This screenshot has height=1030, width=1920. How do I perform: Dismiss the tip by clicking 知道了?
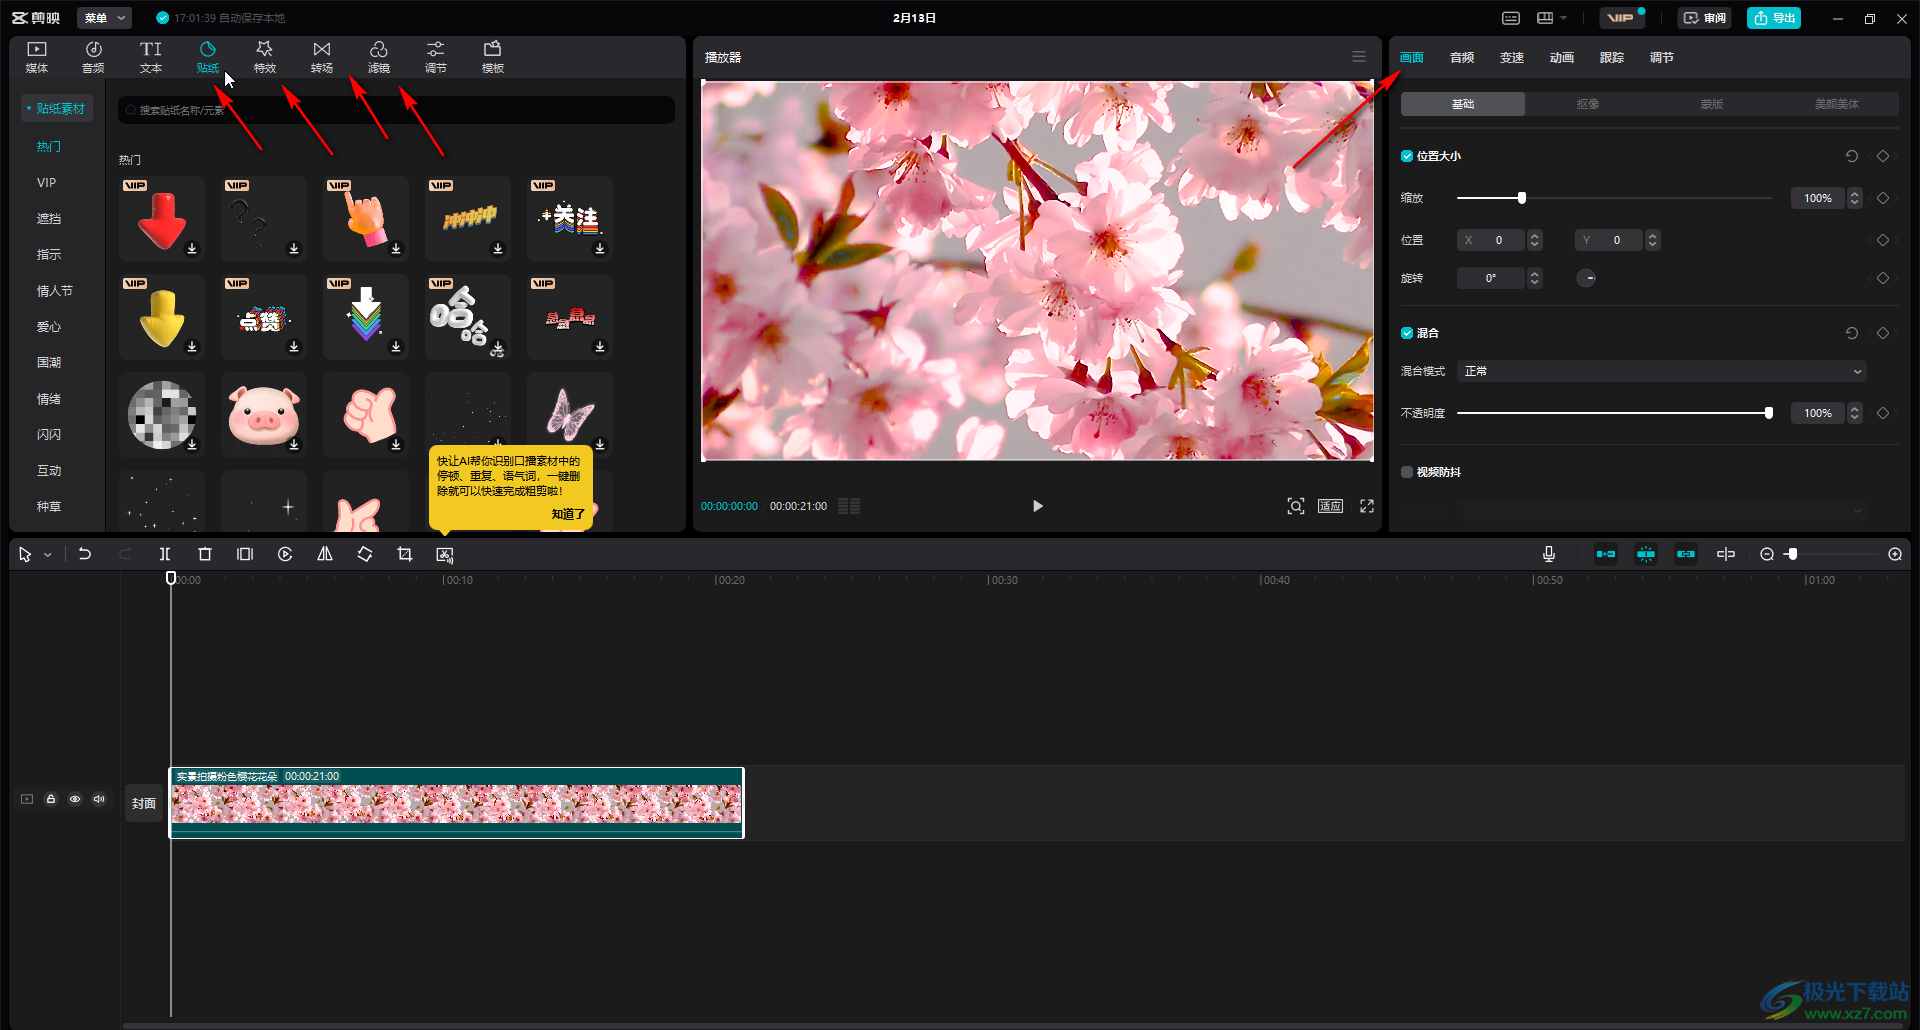tap(567, 514)
